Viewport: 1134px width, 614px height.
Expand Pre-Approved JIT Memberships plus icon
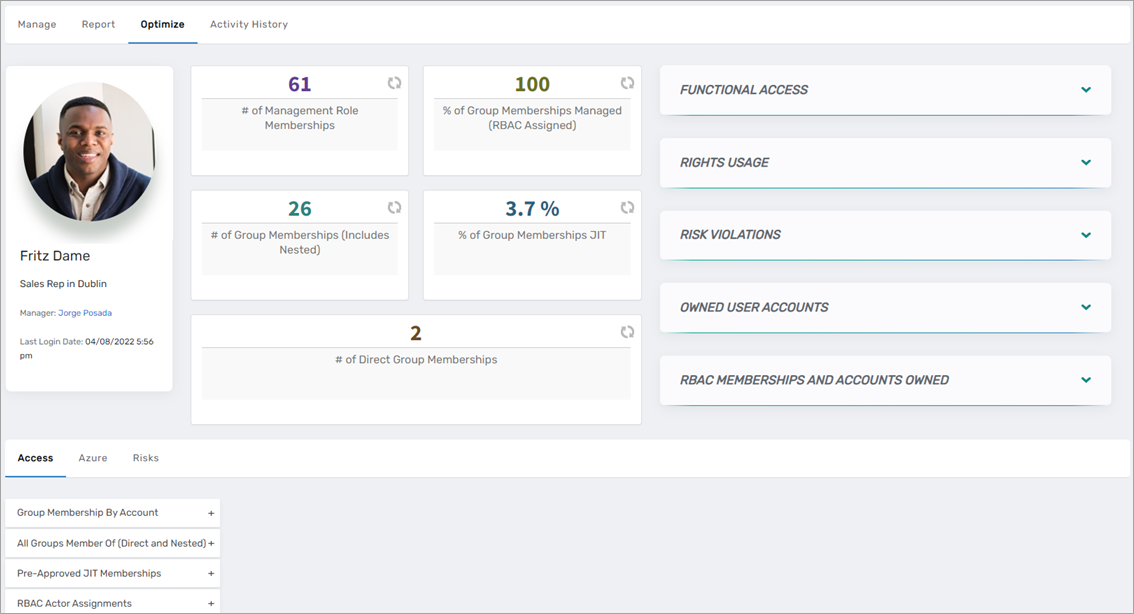211,574
